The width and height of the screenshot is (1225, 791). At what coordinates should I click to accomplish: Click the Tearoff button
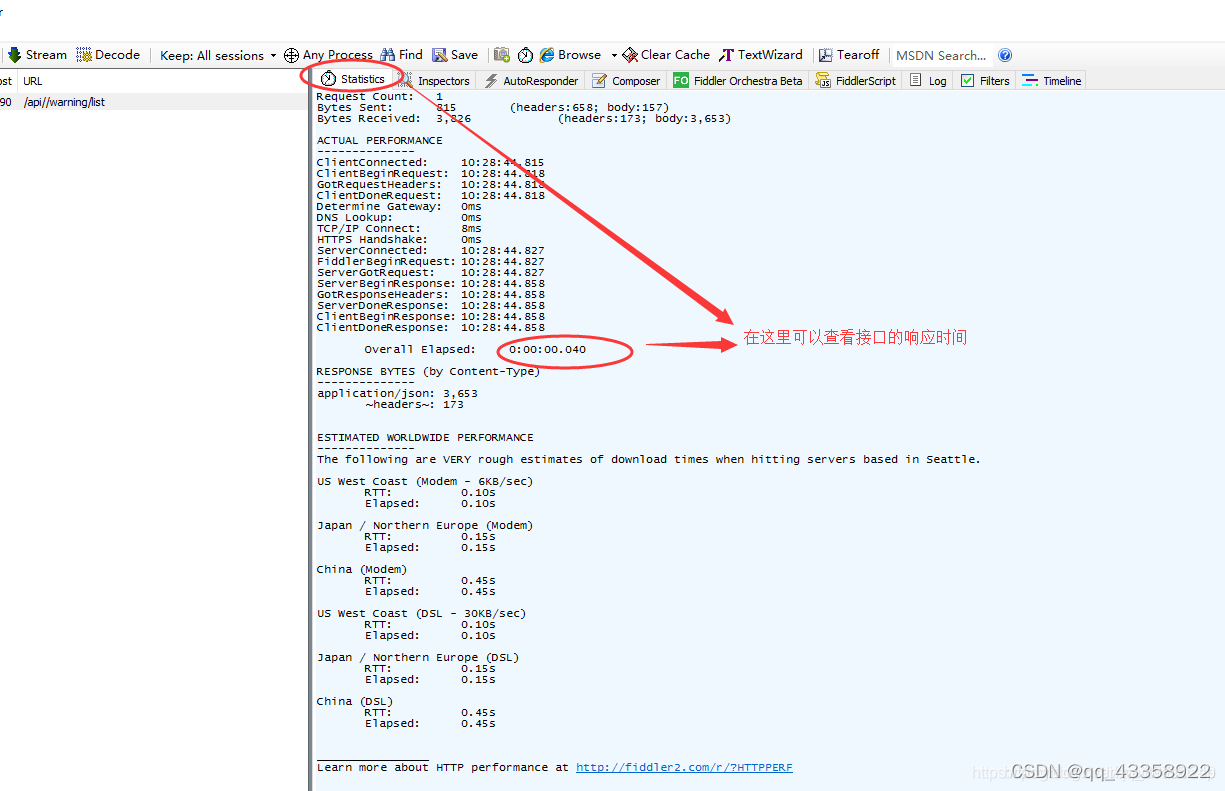click(849, 55)
